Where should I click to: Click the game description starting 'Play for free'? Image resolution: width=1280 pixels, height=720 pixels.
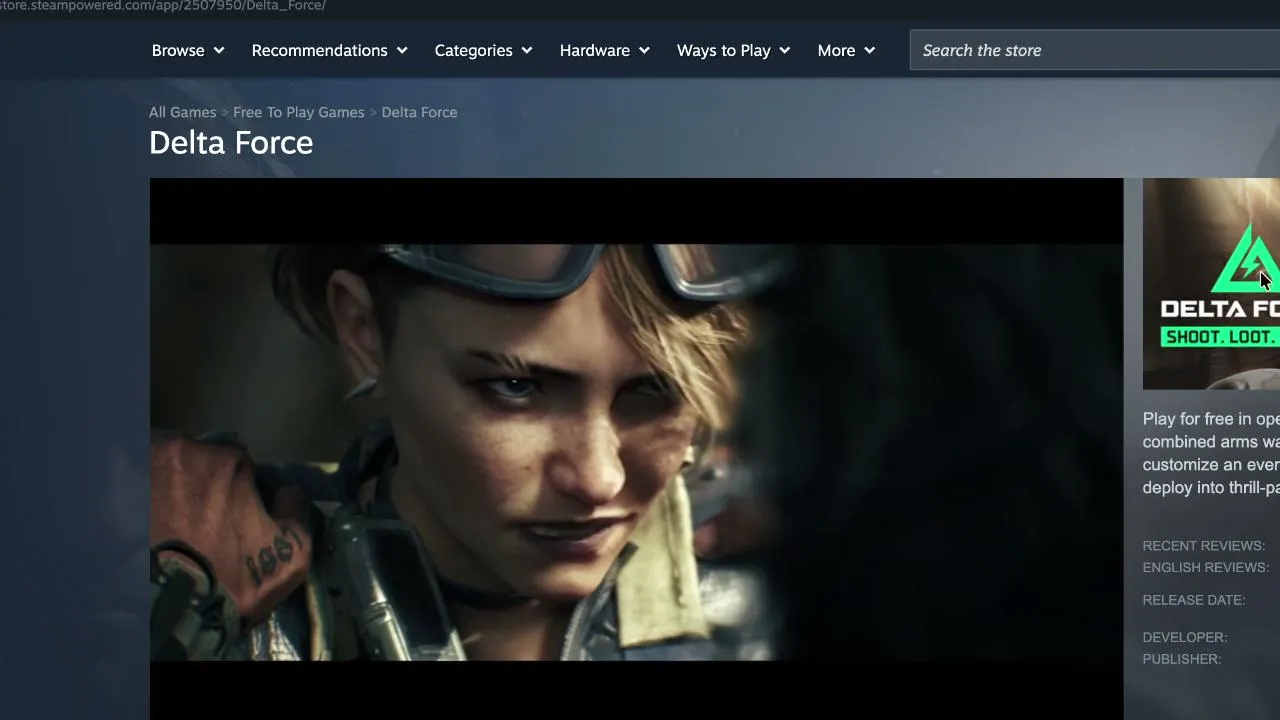pyautogui.click(x=1211, y=453)
